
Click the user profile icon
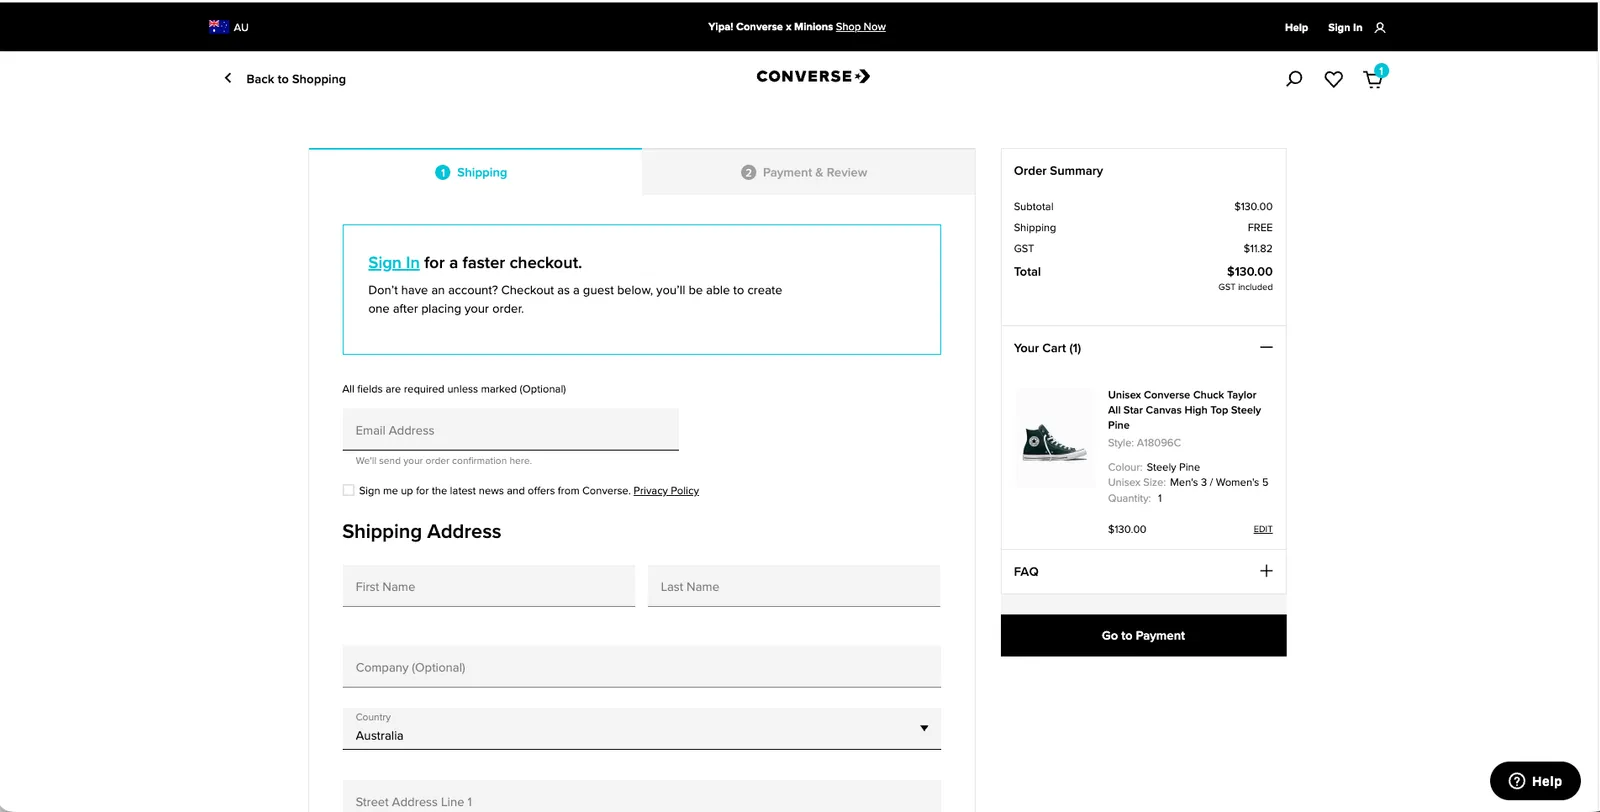1380,28
